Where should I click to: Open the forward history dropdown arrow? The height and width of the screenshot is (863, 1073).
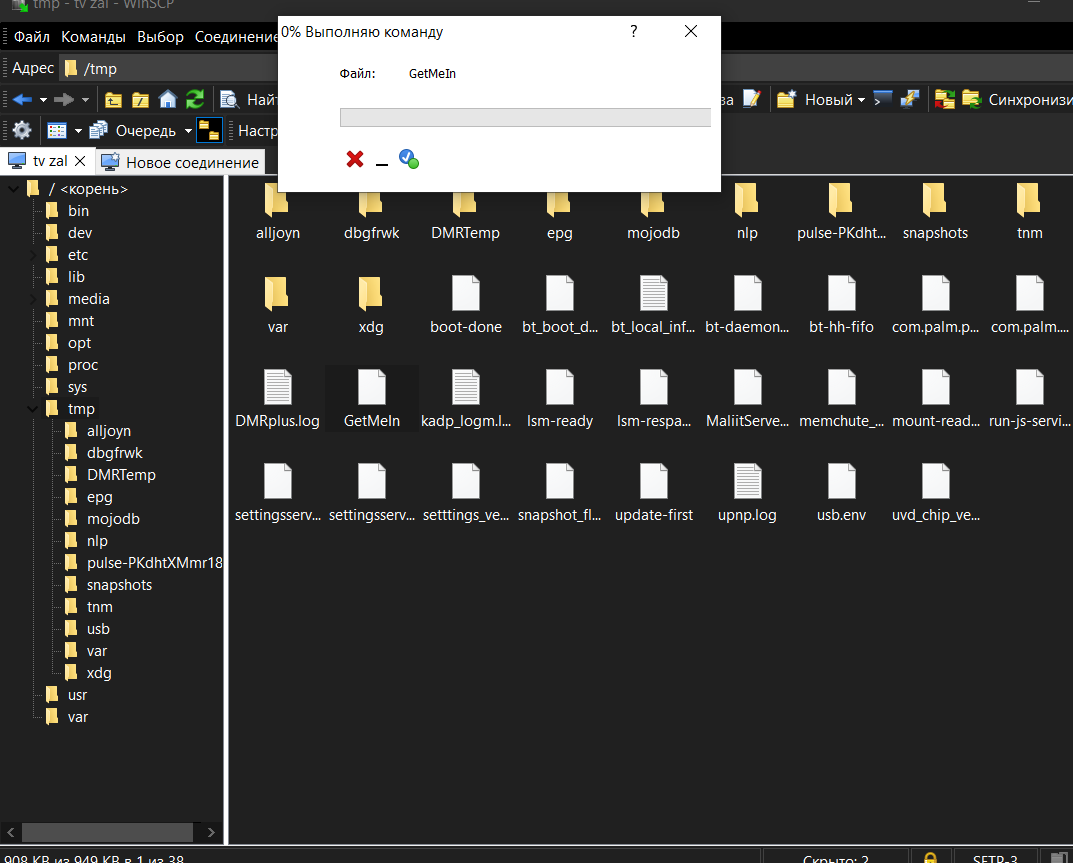click(x=86, y=100)
